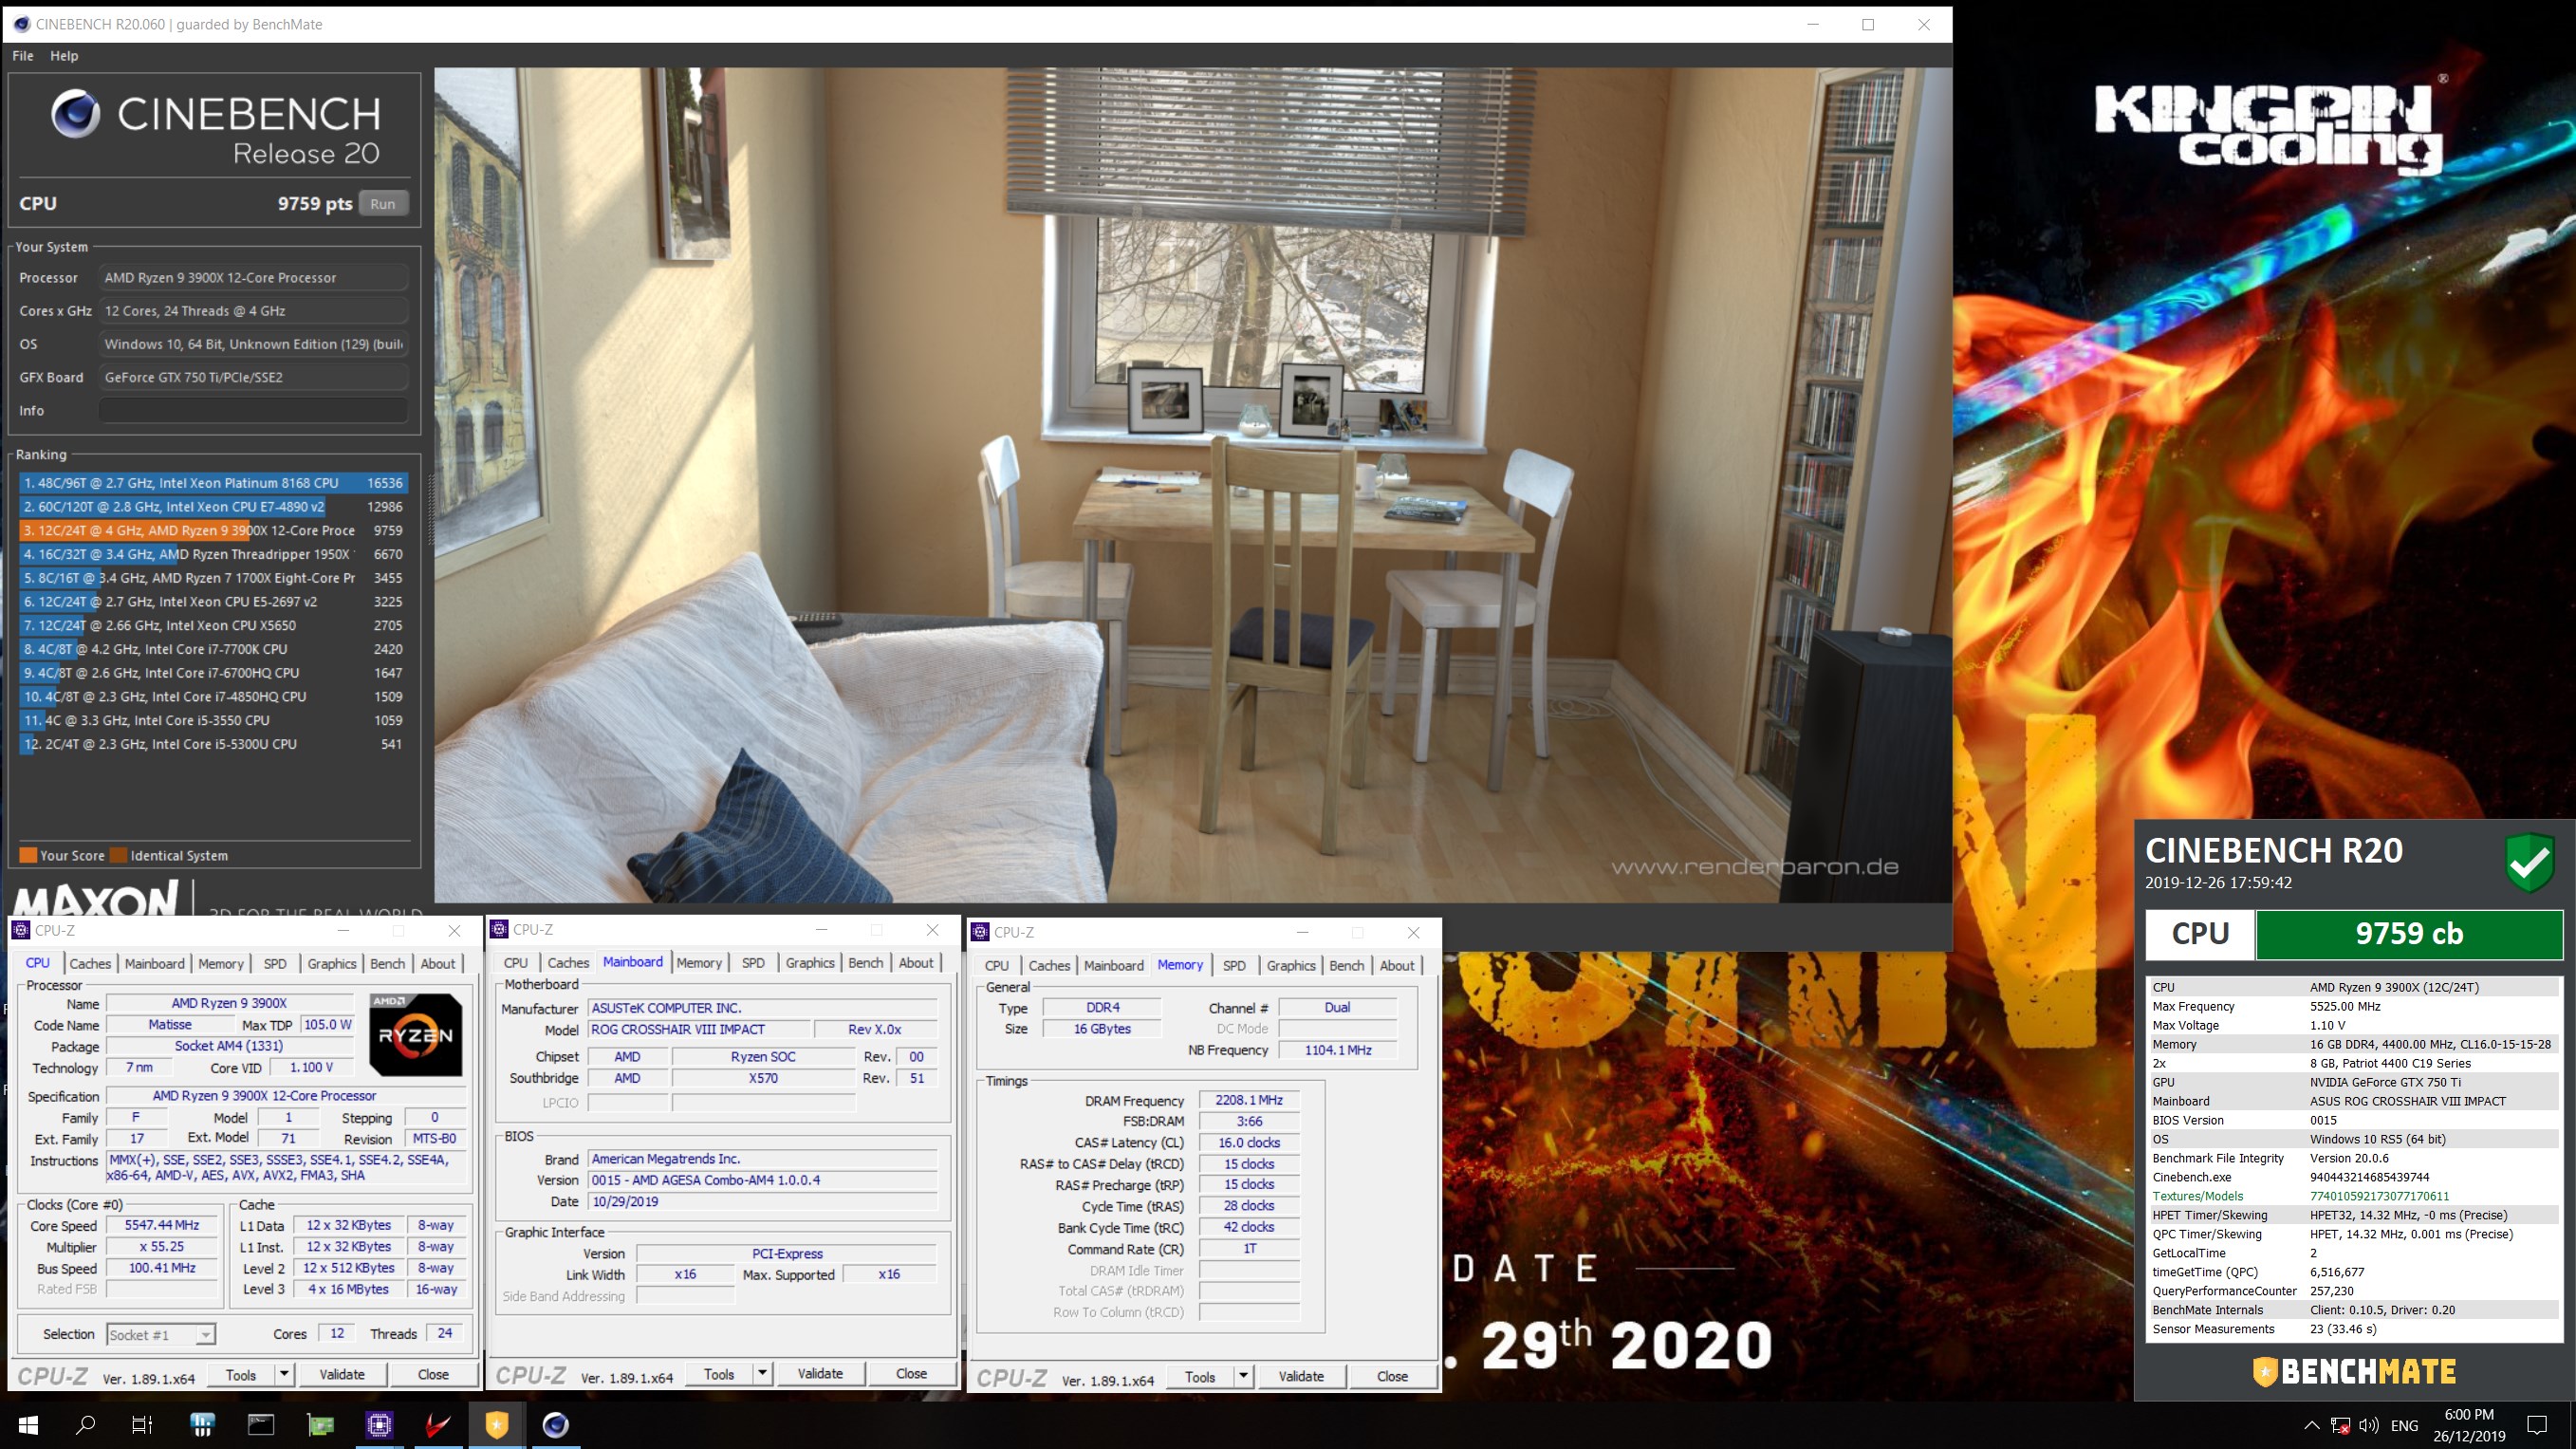Click Core Speed value 5547.44 MHz
The width and height of the screenshot is (2576, 1449).
pos(161,1225)
